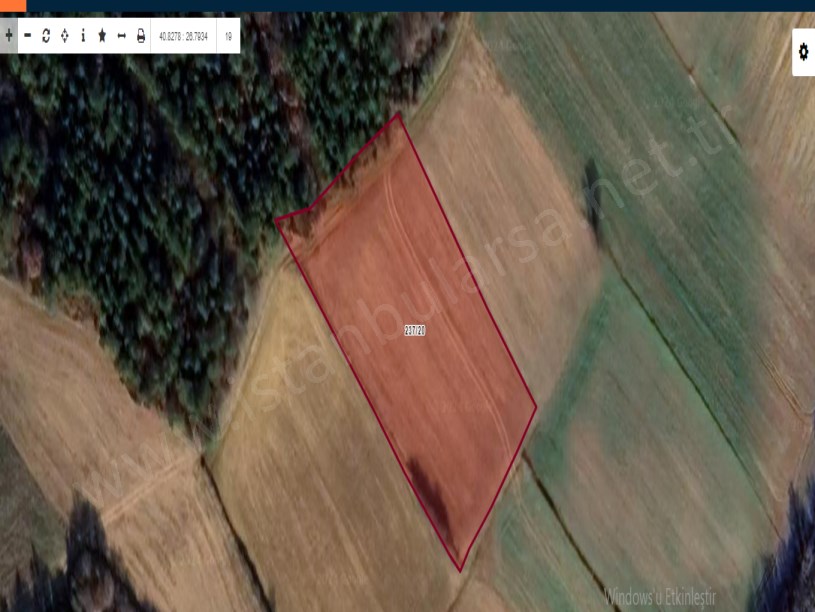The width and height of the screenshot is (815, 612).
Task: Zoom out with the minus button
Action: pos(27,36)
